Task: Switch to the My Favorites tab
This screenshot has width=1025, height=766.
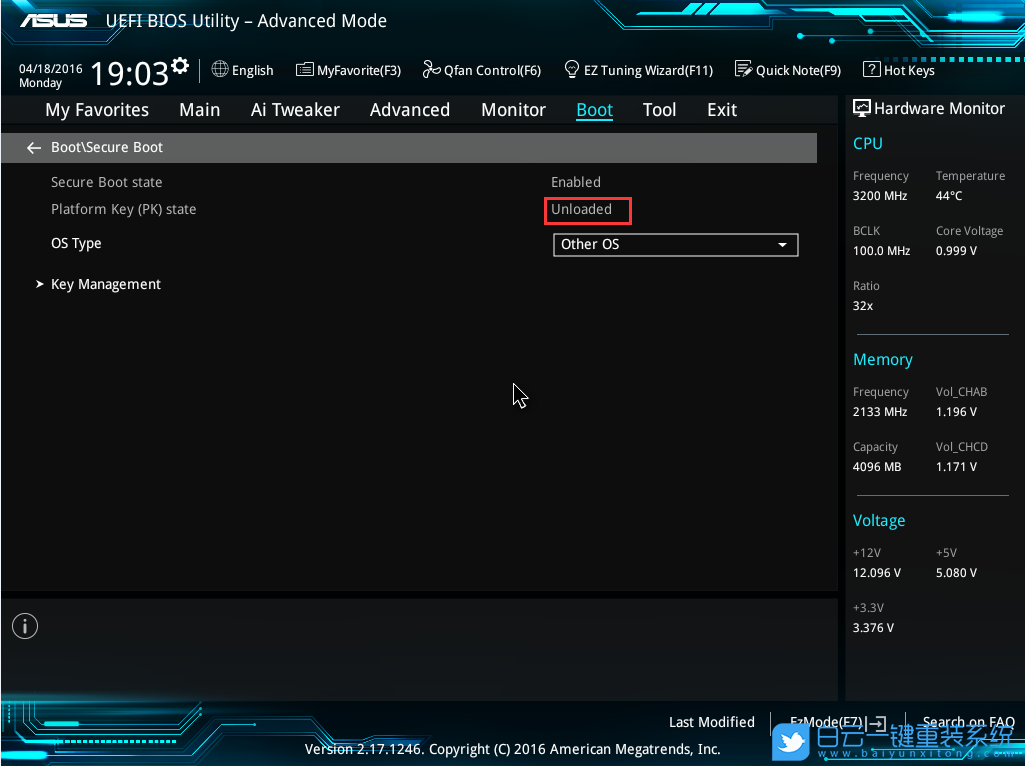Action: pyautogui.click(x=97, y=110)
